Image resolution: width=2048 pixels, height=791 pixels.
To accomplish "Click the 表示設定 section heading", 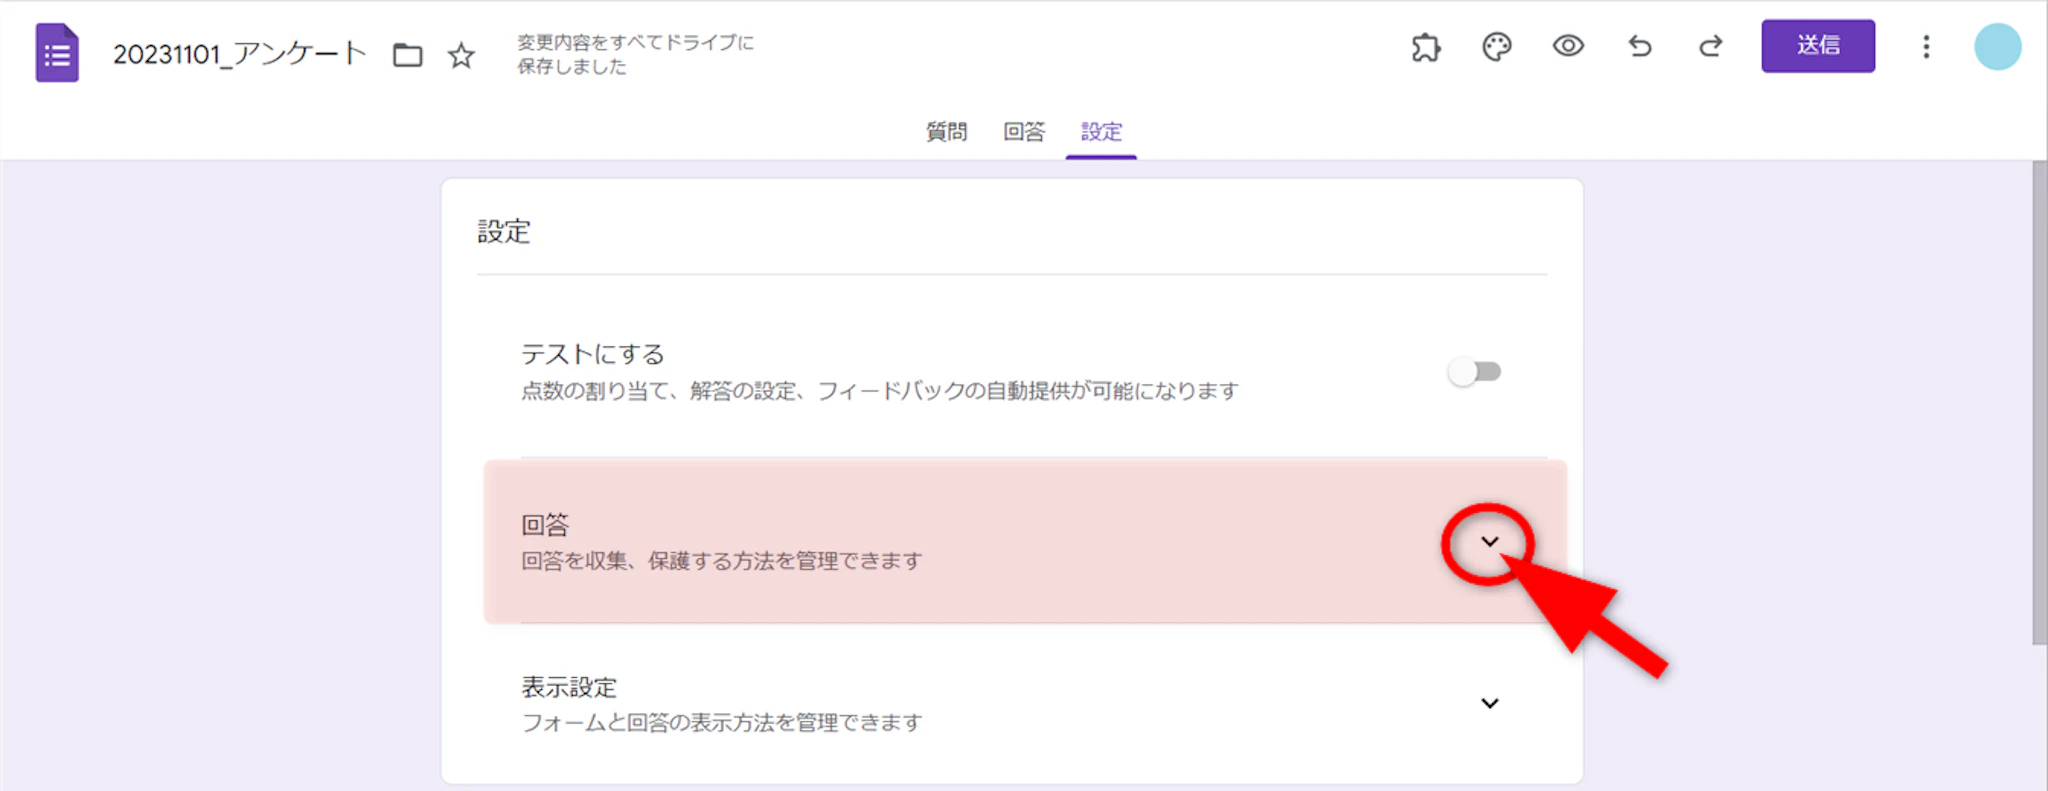I will click(x=569, y=687).
